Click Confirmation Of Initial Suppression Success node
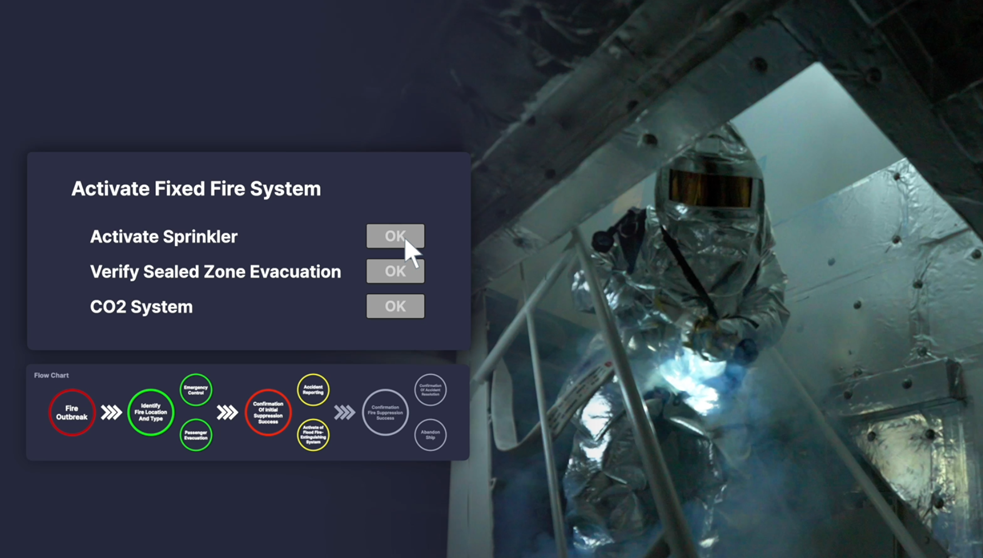 [268, 412]
